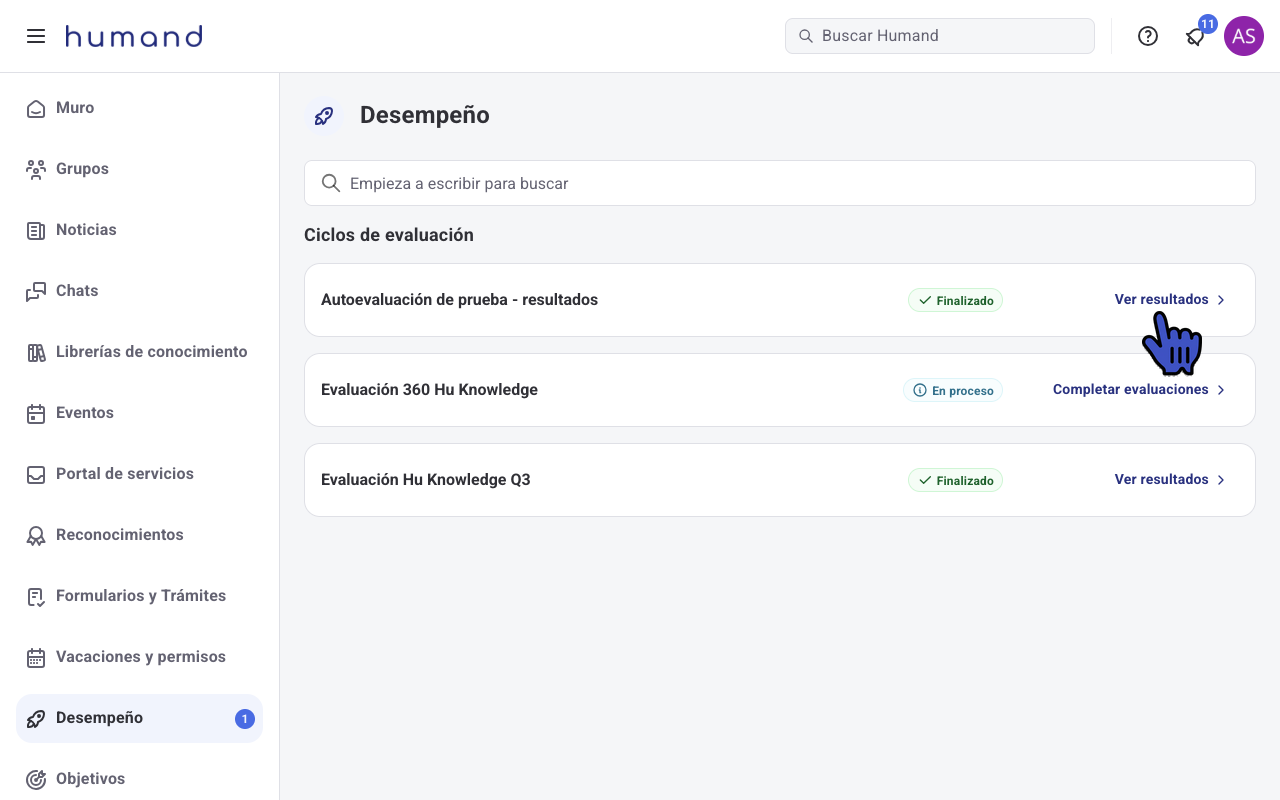Click Finalizado badge on Autoevaluación row
The image size is (1280, 800).
tap(955, 300)
